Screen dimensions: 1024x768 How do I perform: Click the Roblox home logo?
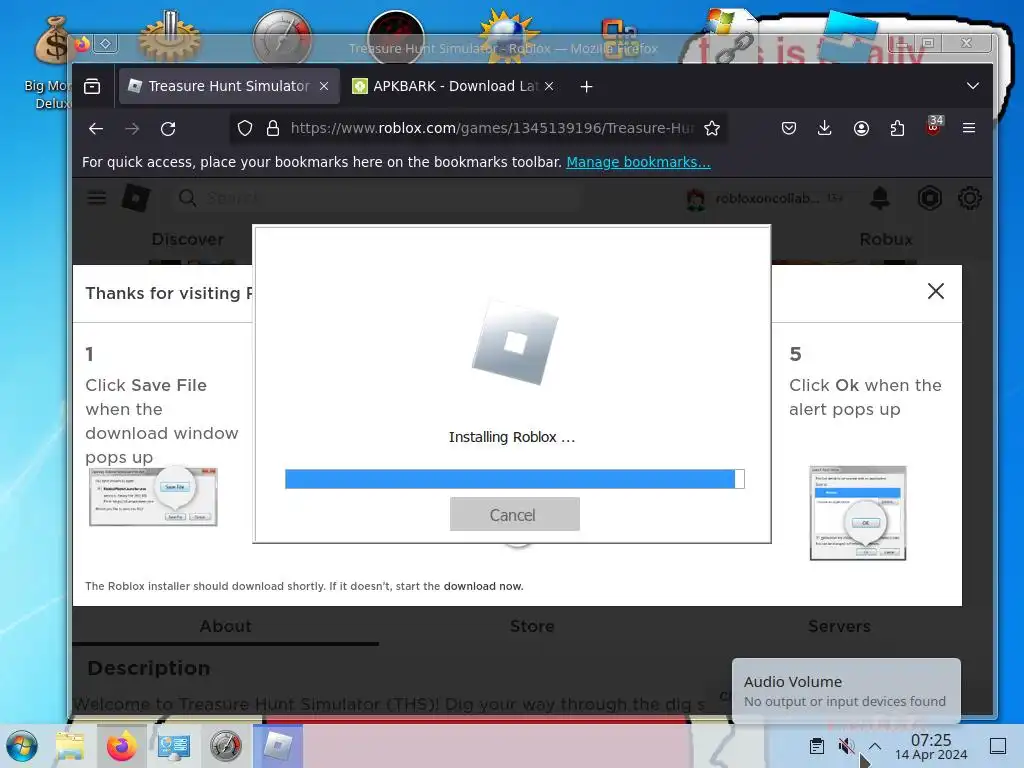[x=136, y=198]
